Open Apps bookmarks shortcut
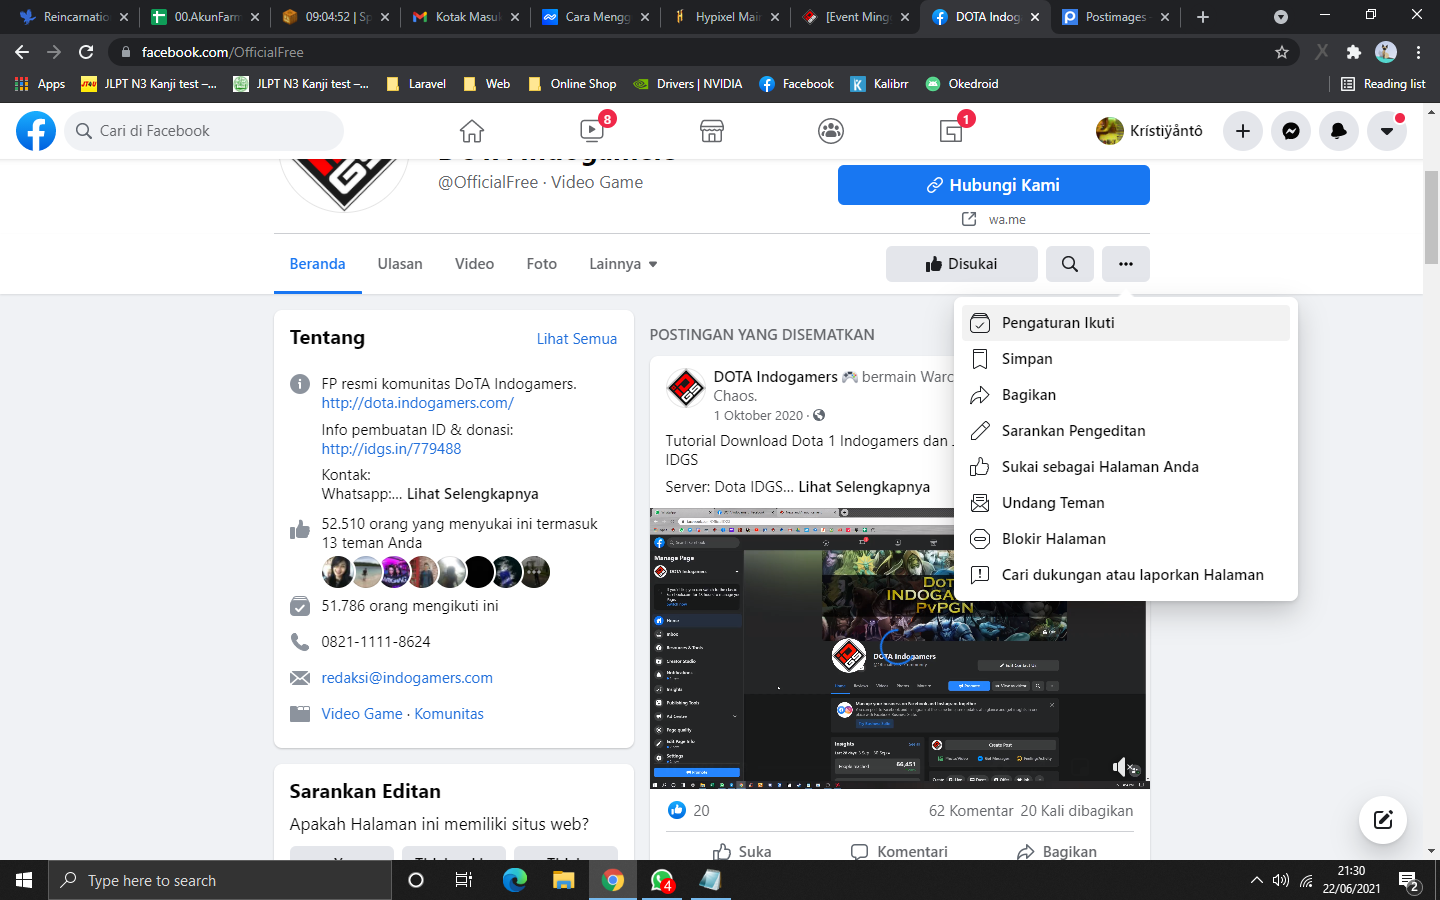Image resolution: width=1440 pixels, height=900 pixels. tap(40, 84)
